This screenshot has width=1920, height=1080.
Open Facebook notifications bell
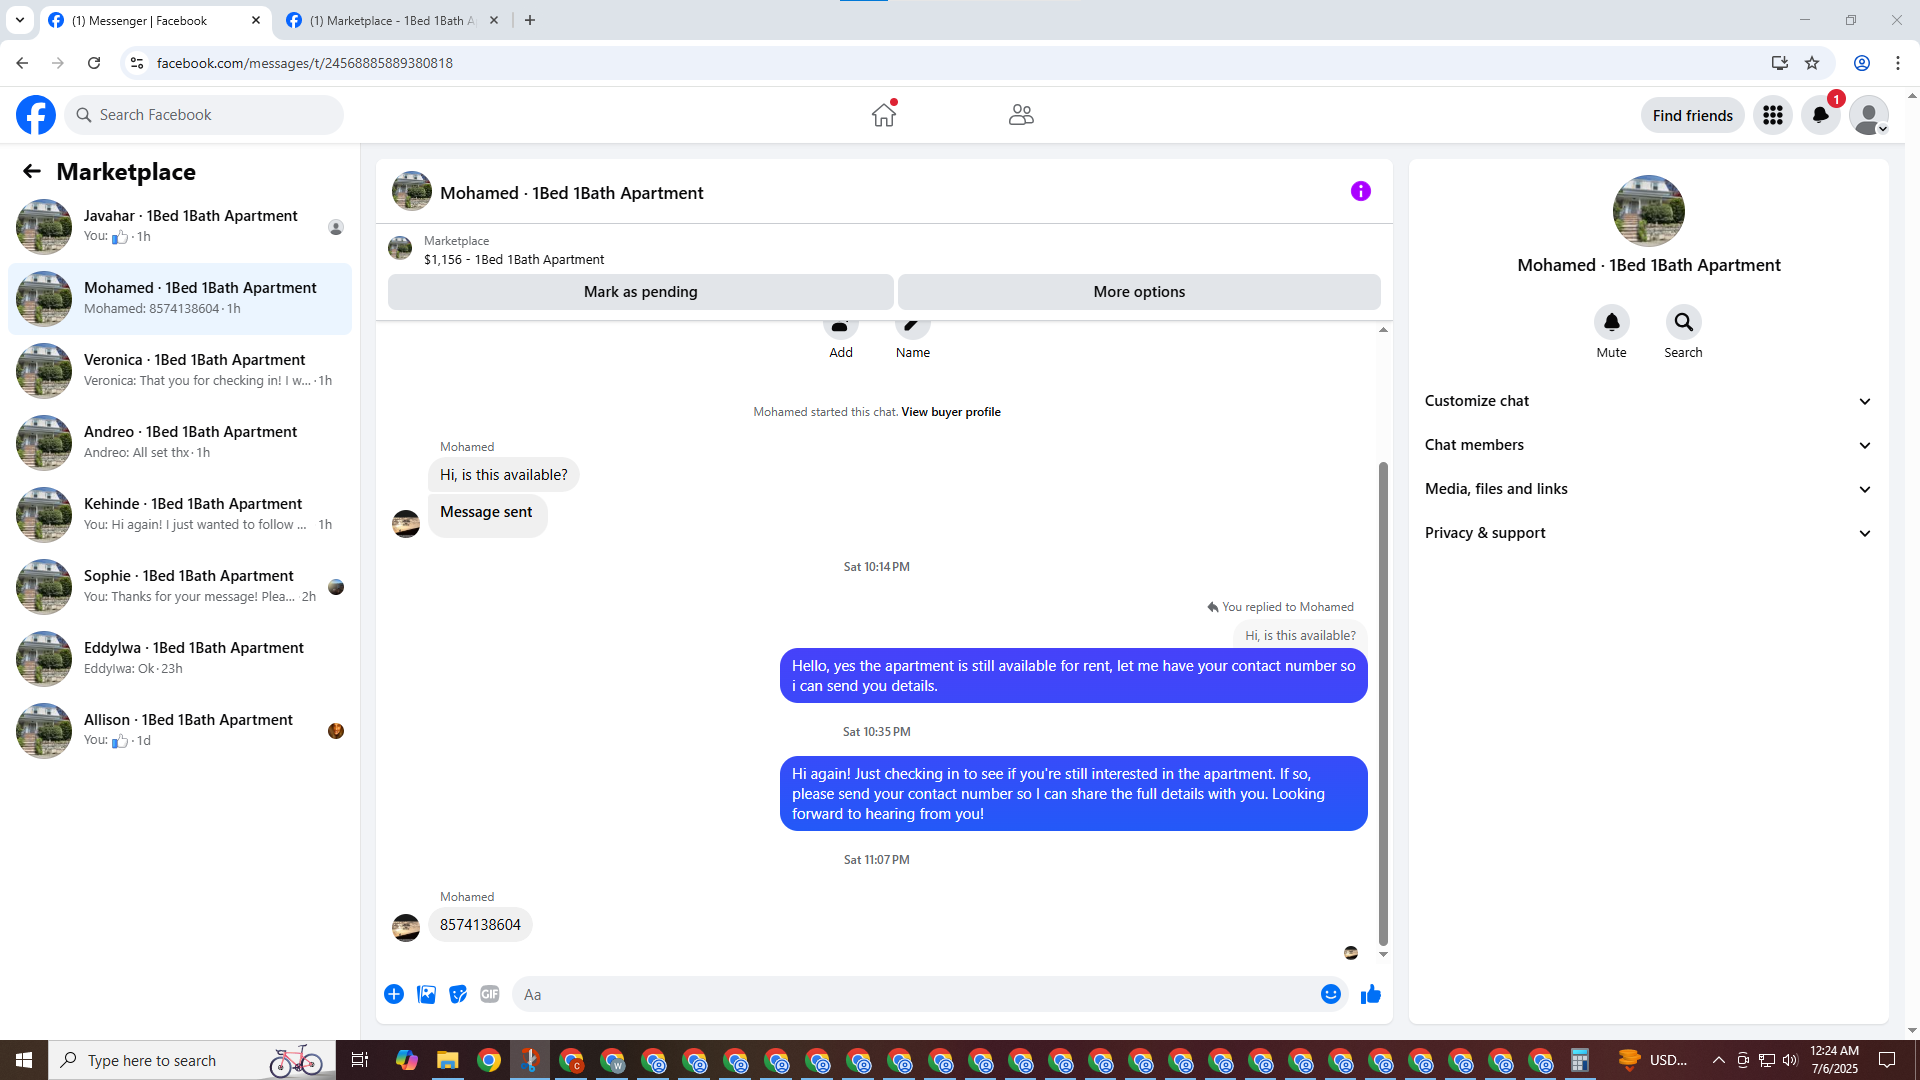(x=1820, y=115)
